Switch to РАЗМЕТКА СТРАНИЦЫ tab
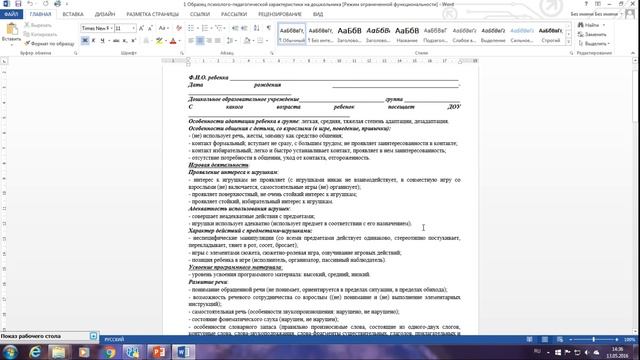The height and width of the screenshot is (360, 640). [153, 14]
